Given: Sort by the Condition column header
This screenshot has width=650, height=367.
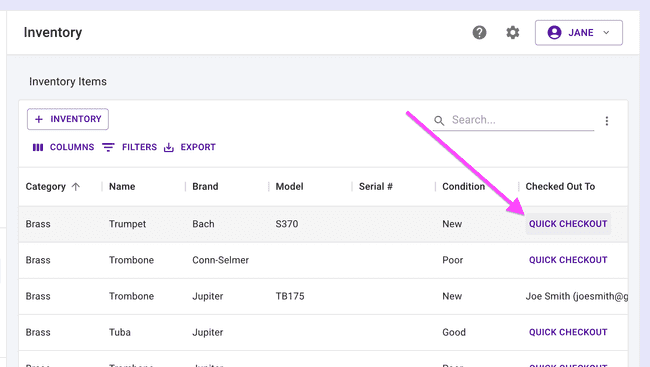Looking at the screenshot, I should pyautogui.click(x=463, y=187).
